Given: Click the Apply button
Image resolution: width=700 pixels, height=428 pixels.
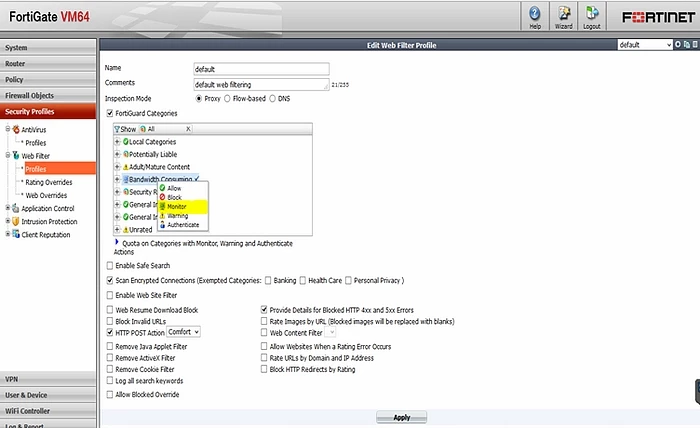Looking at the screenshot, I should (401, 417).
